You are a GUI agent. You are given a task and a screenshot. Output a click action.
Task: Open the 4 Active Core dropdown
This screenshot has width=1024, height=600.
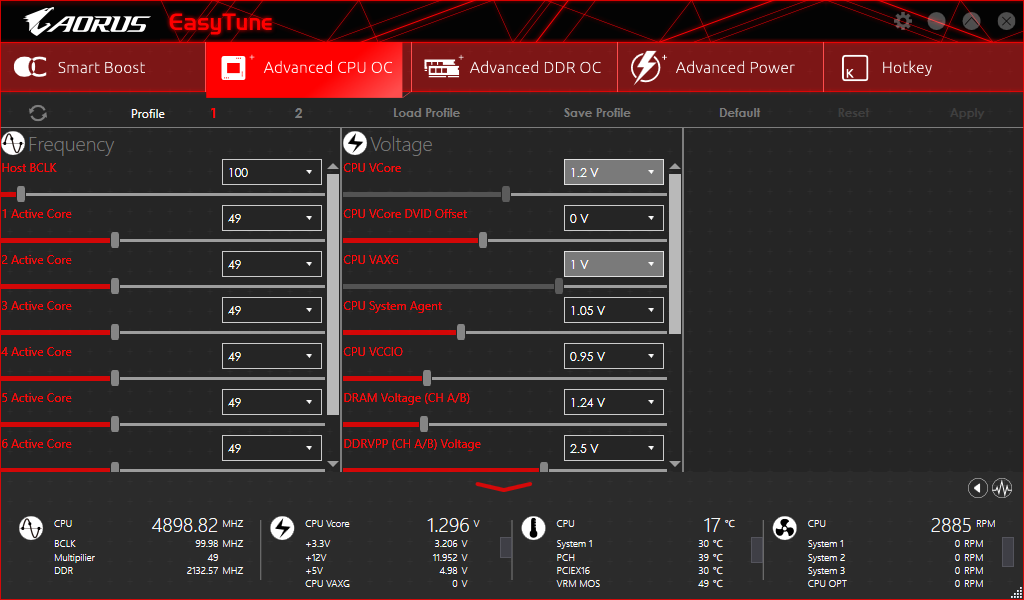[272, 356]
